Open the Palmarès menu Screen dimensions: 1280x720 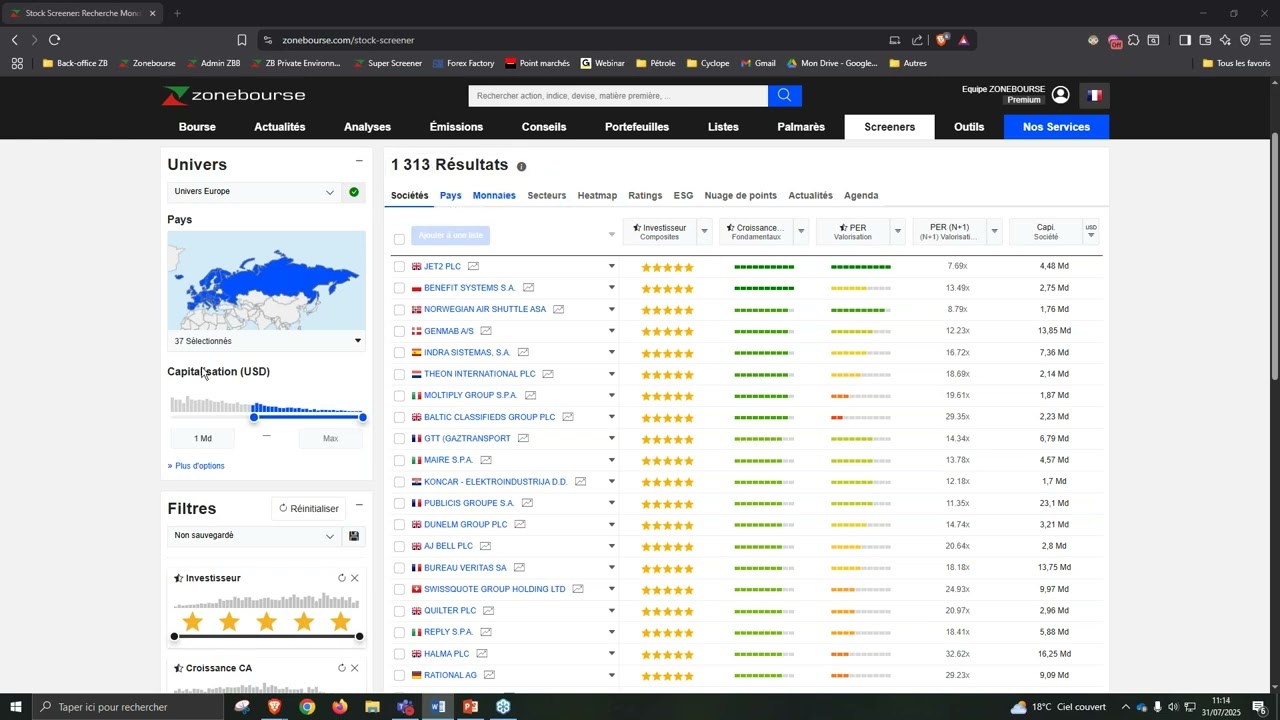point(801,127)
